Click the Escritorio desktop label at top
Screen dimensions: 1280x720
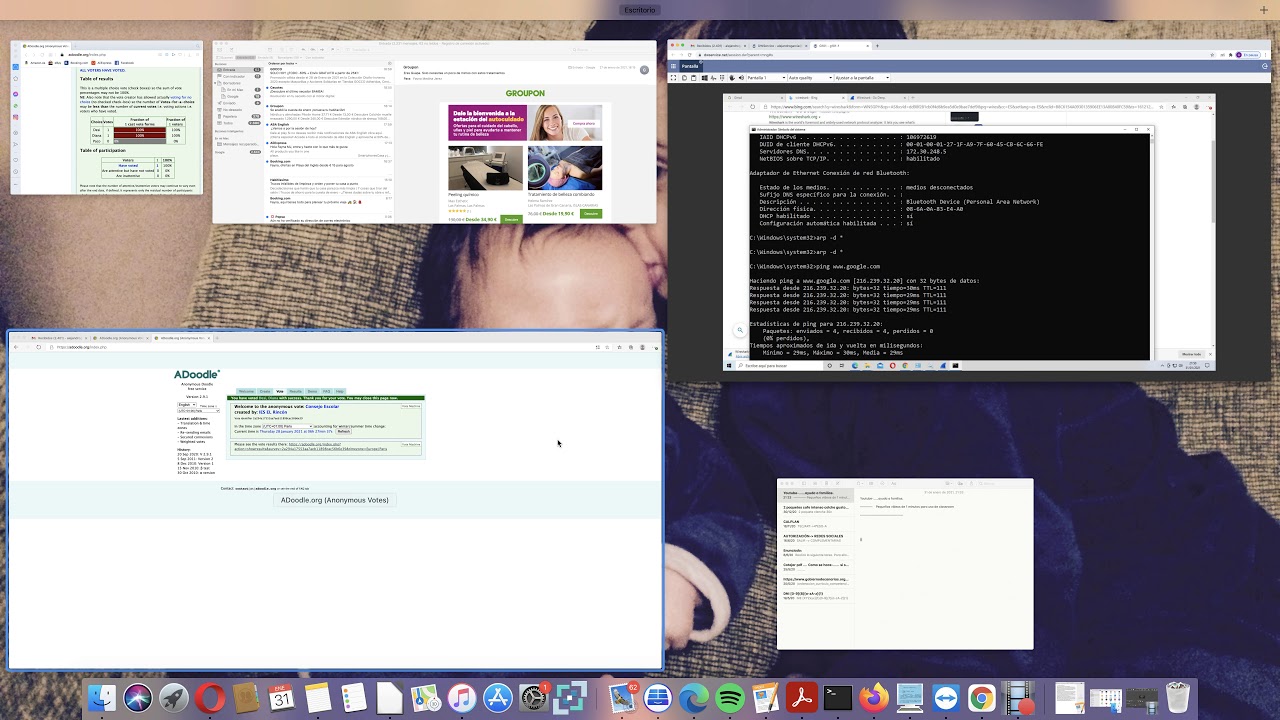tap(640, 10)
